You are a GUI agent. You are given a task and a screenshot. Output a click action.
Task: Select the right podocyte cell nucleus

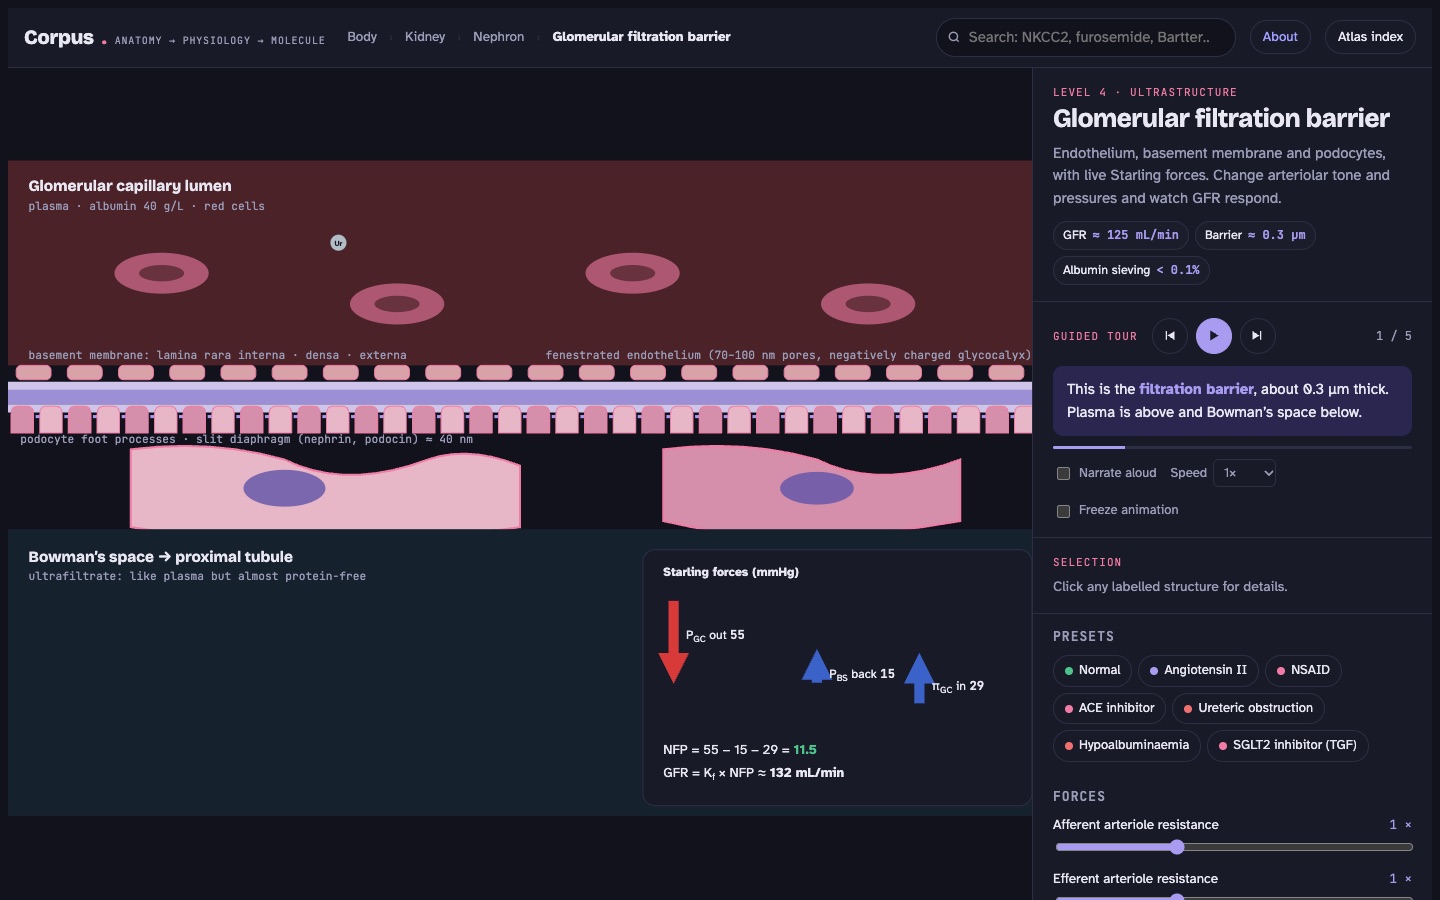coord(817,488)
